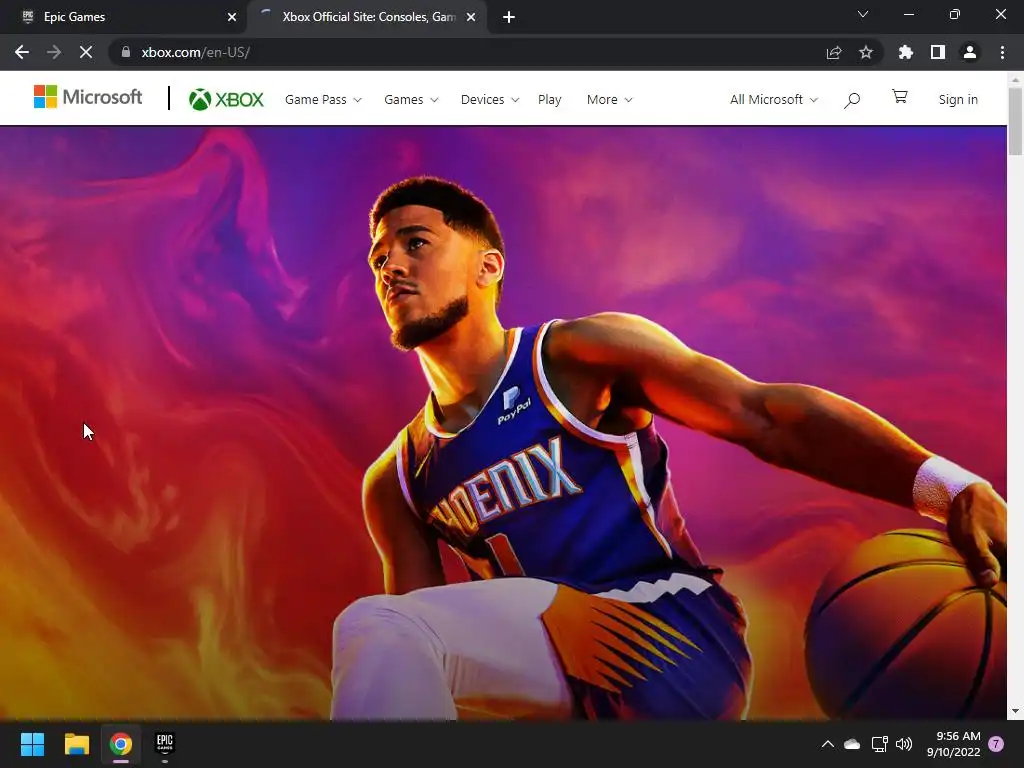Viewport: 1024px width, 768px height.
Task: Go back to previous page
Action: [22, 52]
